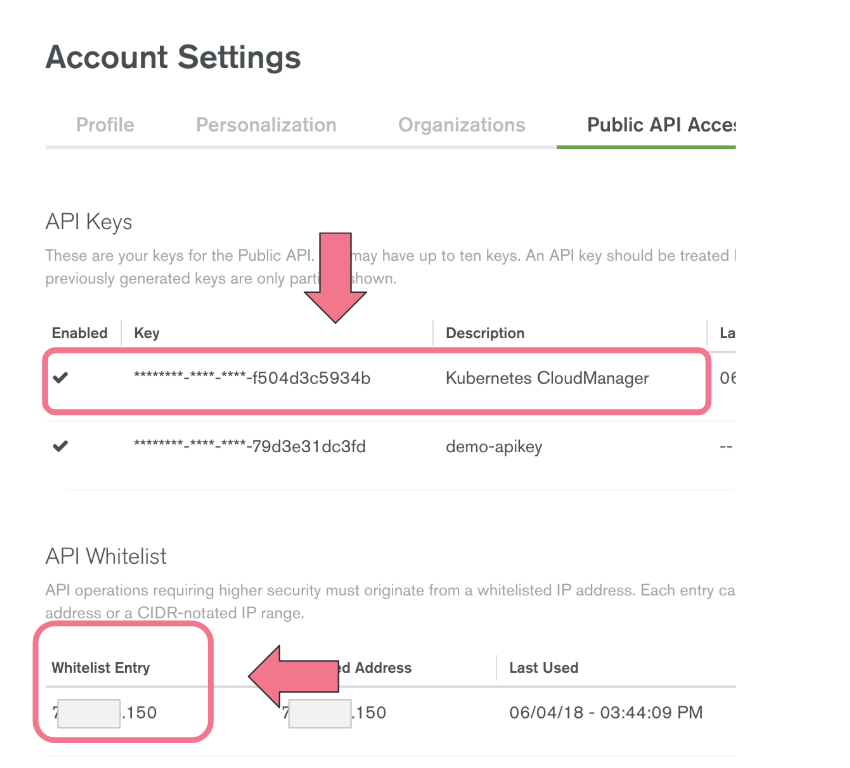This screenshot has width=850, height=768.
Task: Click the Description column header
Action: 485,333
